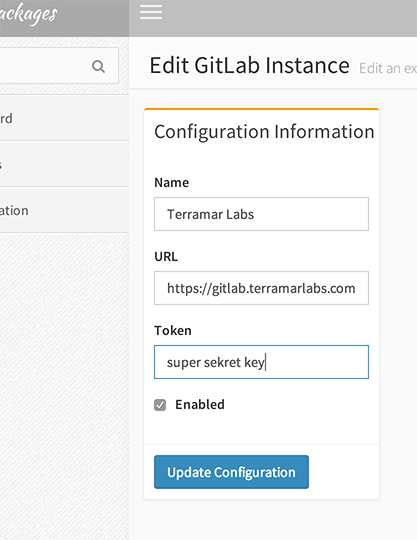417x540 pixels.
Task: Click the Update Configuration button
Action: tap(231, 472)
